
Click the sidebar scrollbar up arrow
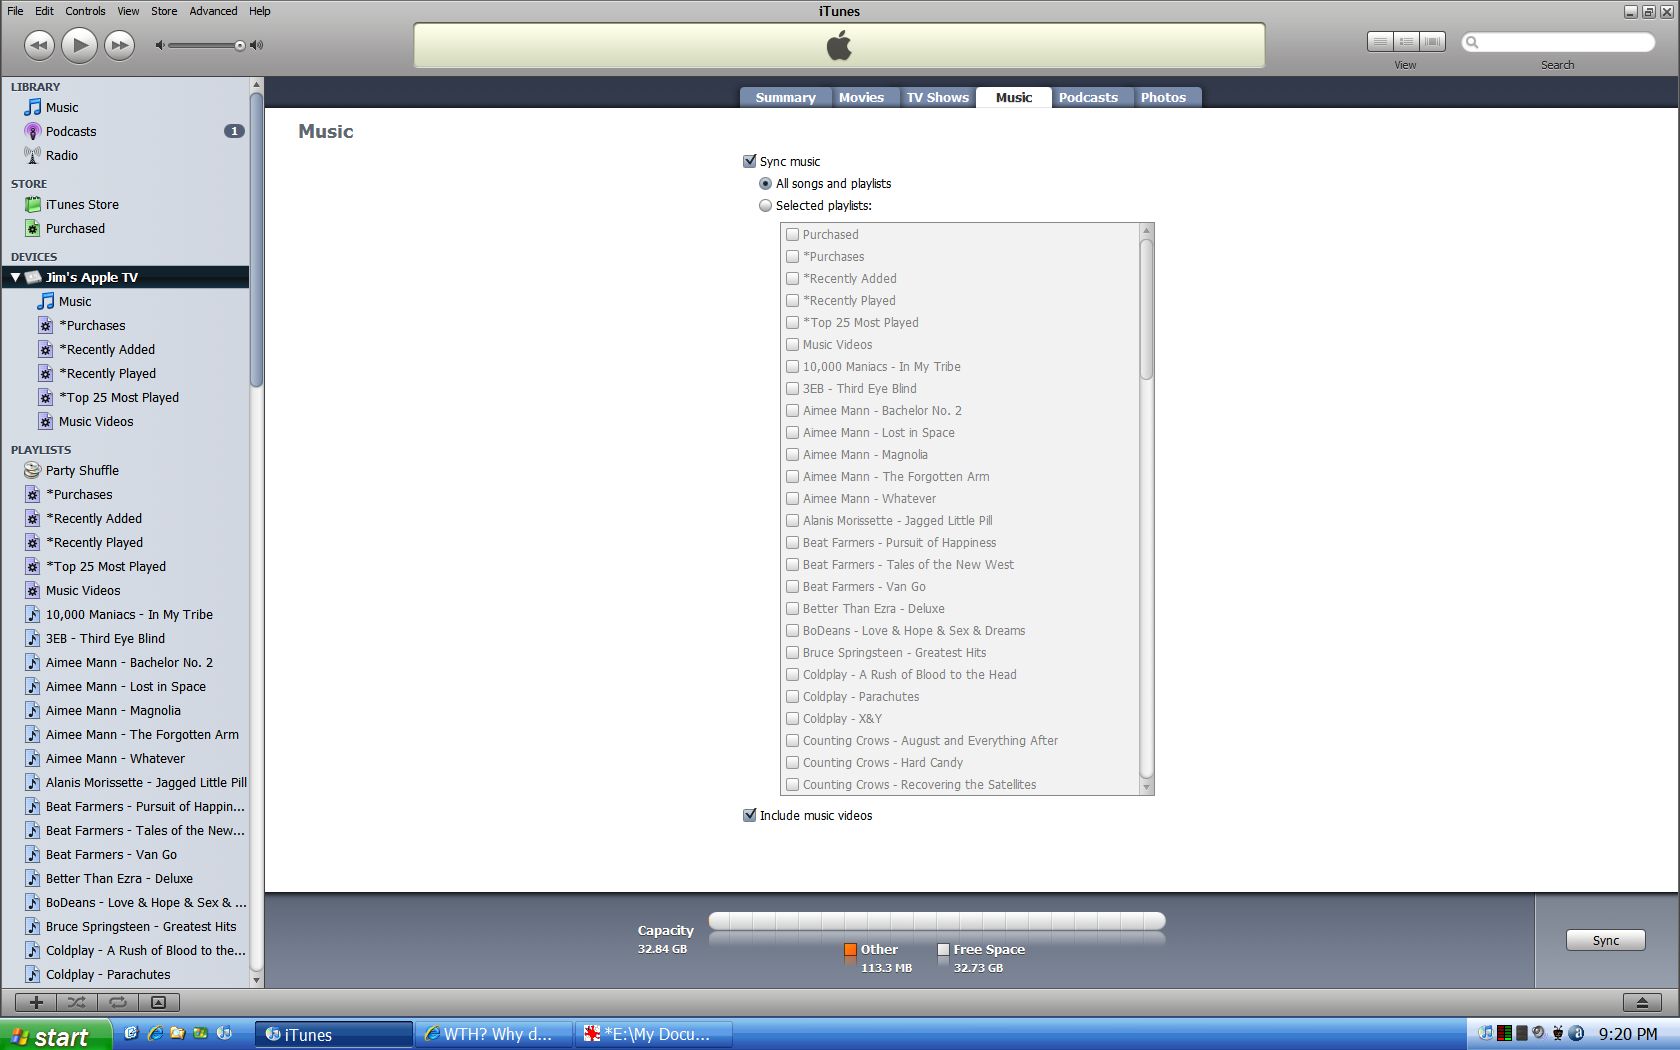pyautogui.click(x=256, y=85)
